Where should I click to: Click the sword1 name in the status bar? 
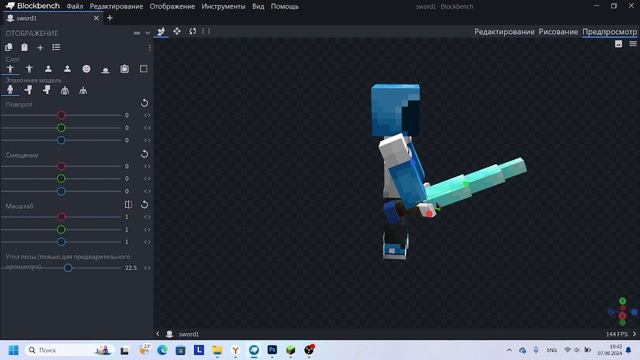tap(189, 334)
